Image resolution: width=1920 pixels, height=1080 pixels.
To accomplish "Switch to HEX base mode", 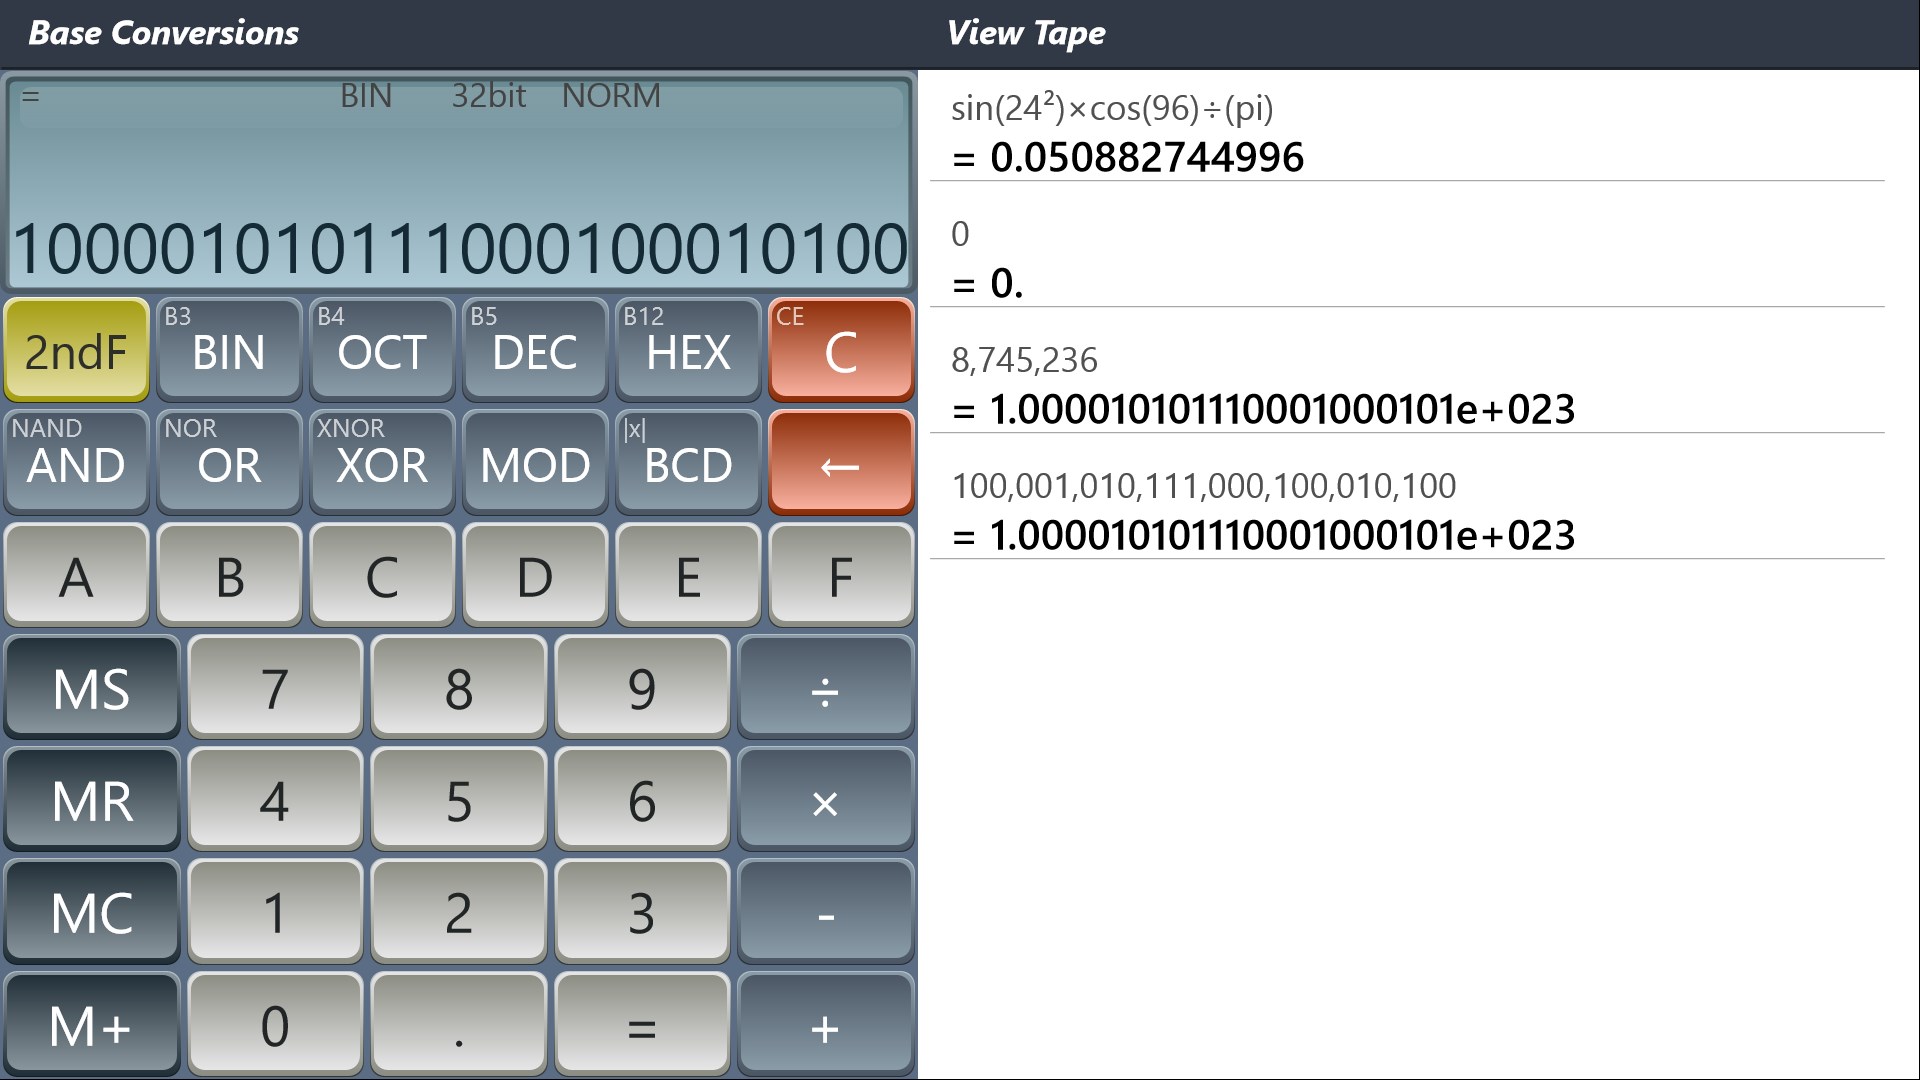I will coord(688,351).
